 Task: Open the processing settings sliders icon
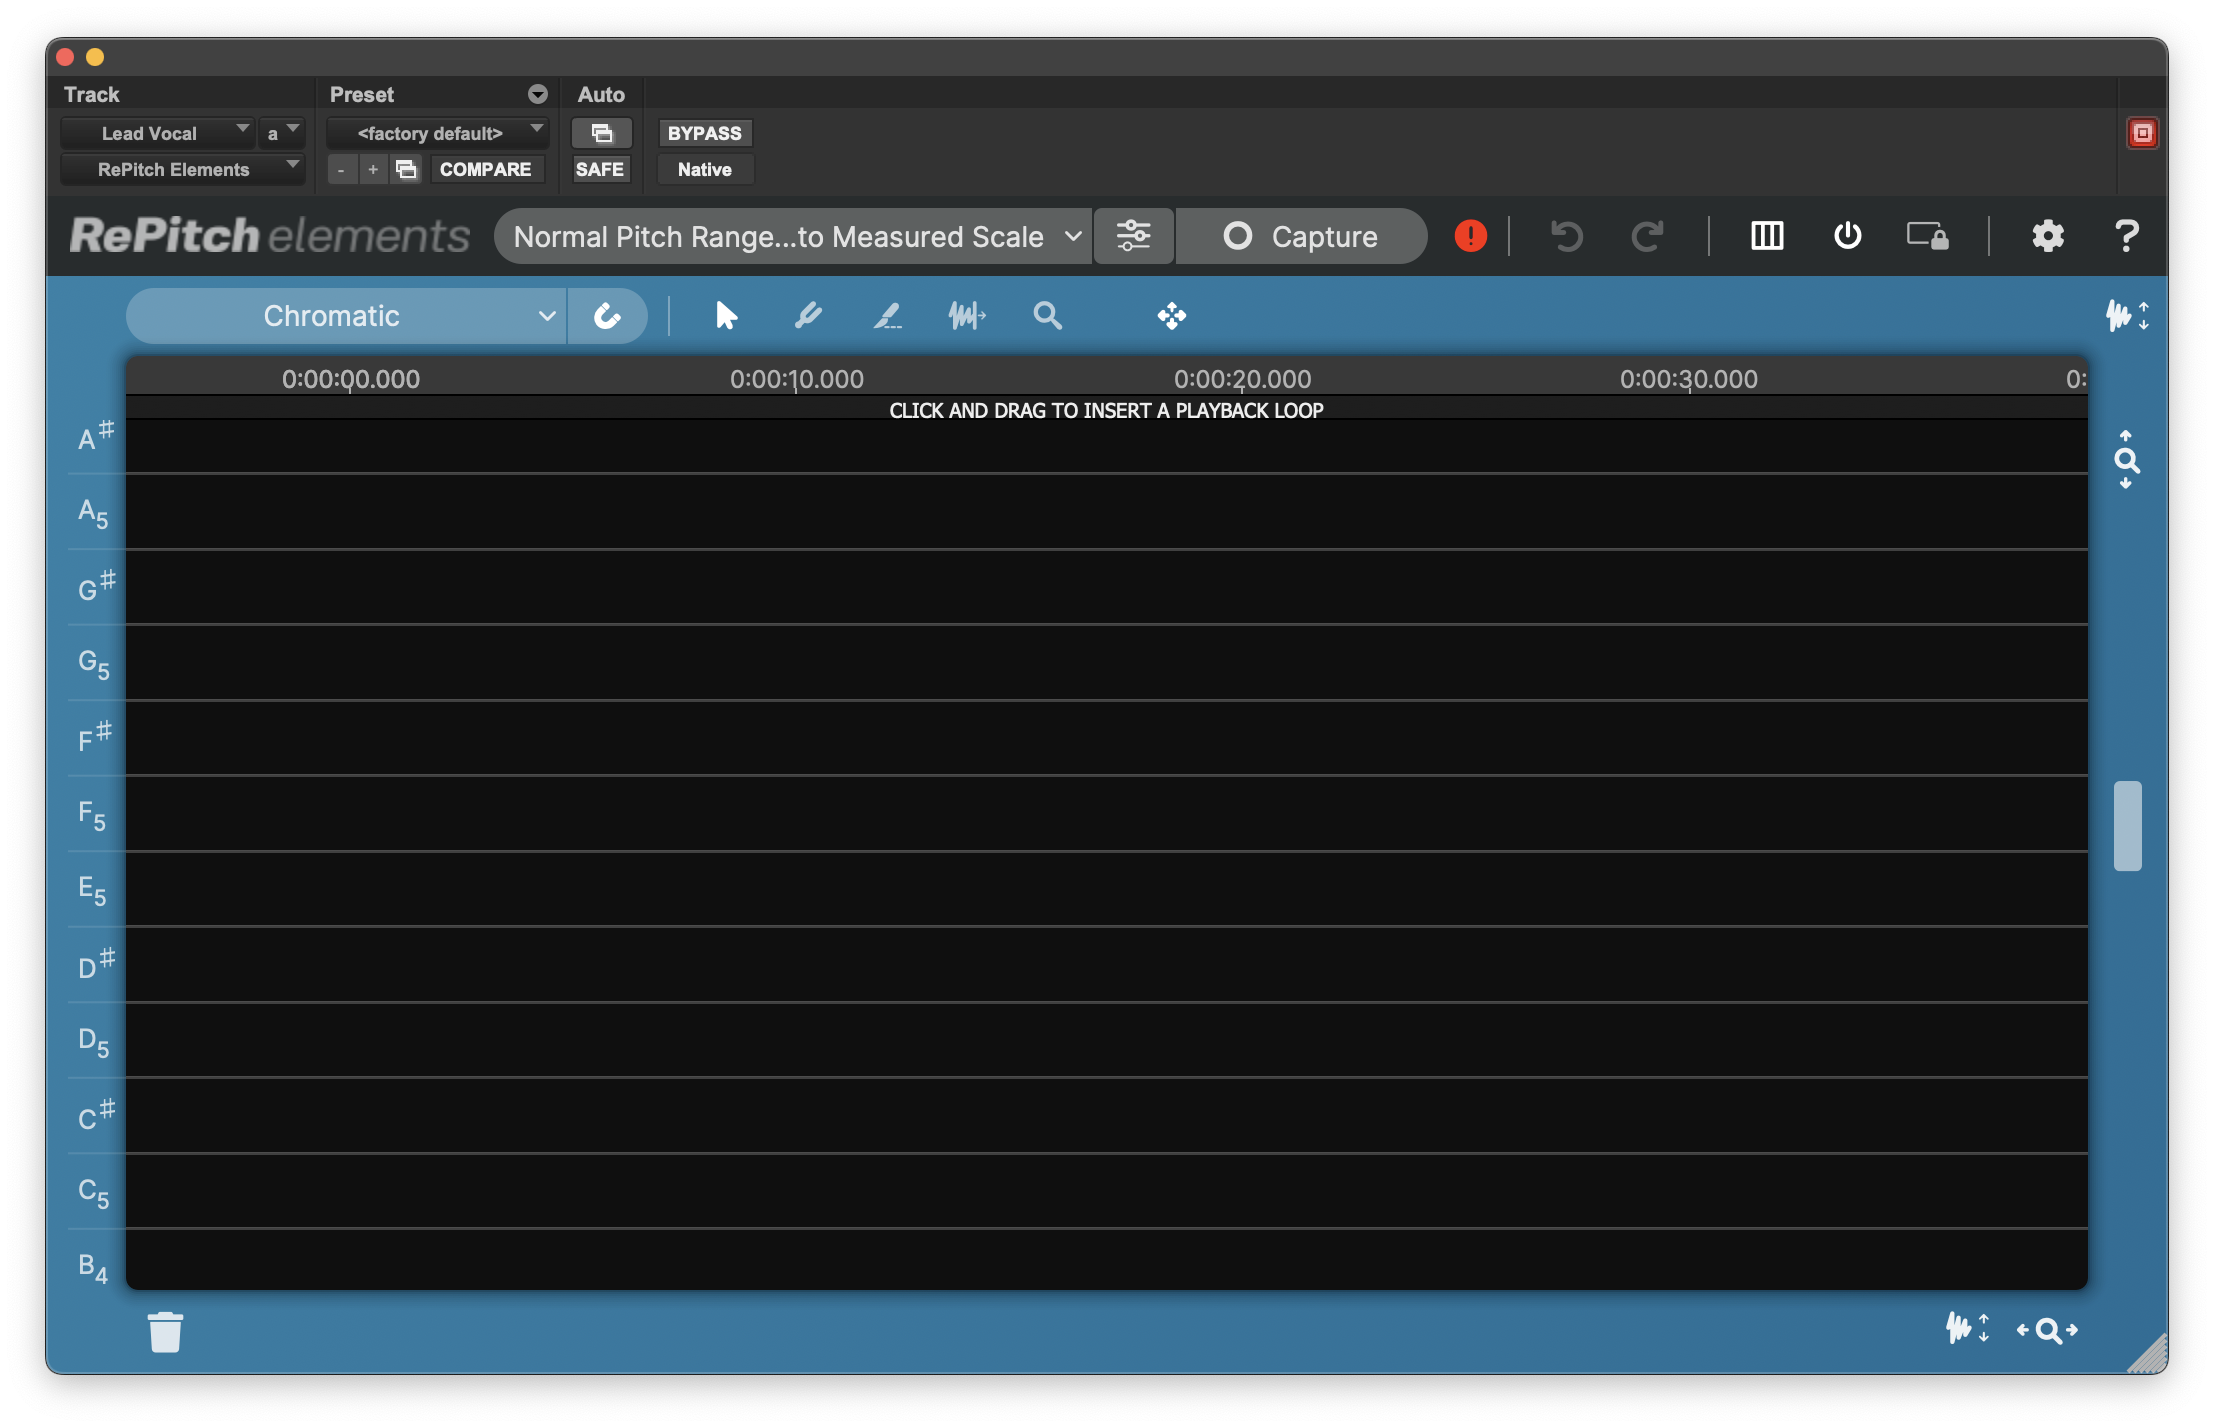[1133, 236]
